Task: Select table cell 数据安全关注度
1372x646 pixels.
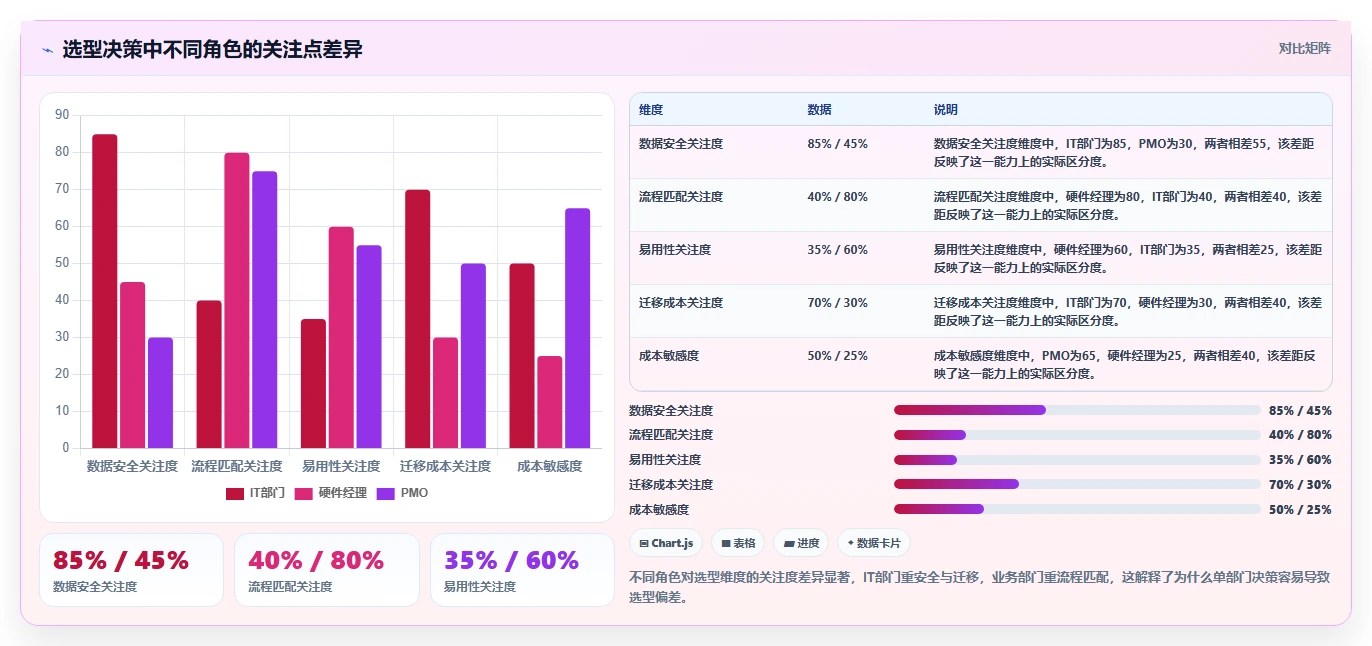Action: pyautogui.click(x=681, y=144)
